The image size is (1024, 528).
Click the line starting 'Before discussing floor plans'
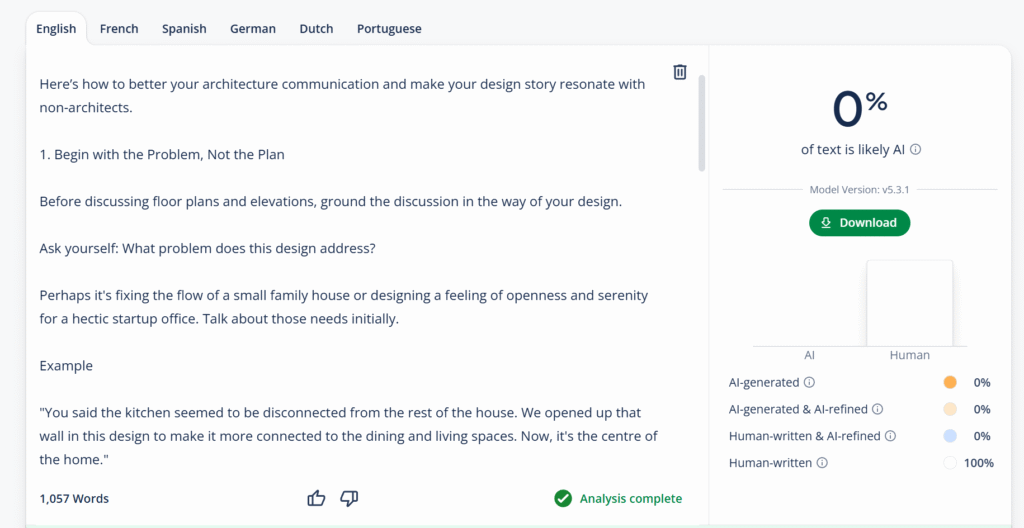330,202
